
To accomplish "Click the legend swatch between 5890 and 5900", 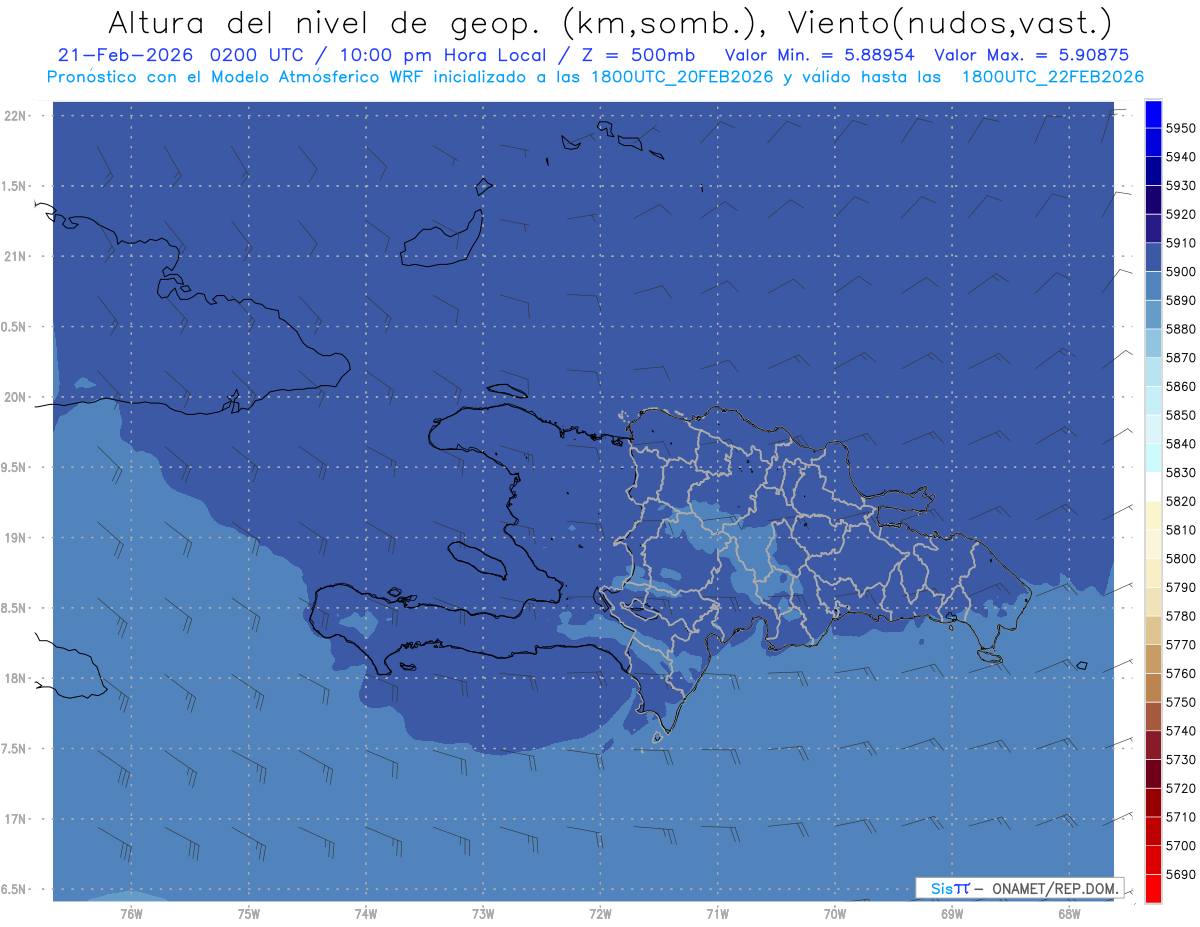I will [x=1153, y=286].
